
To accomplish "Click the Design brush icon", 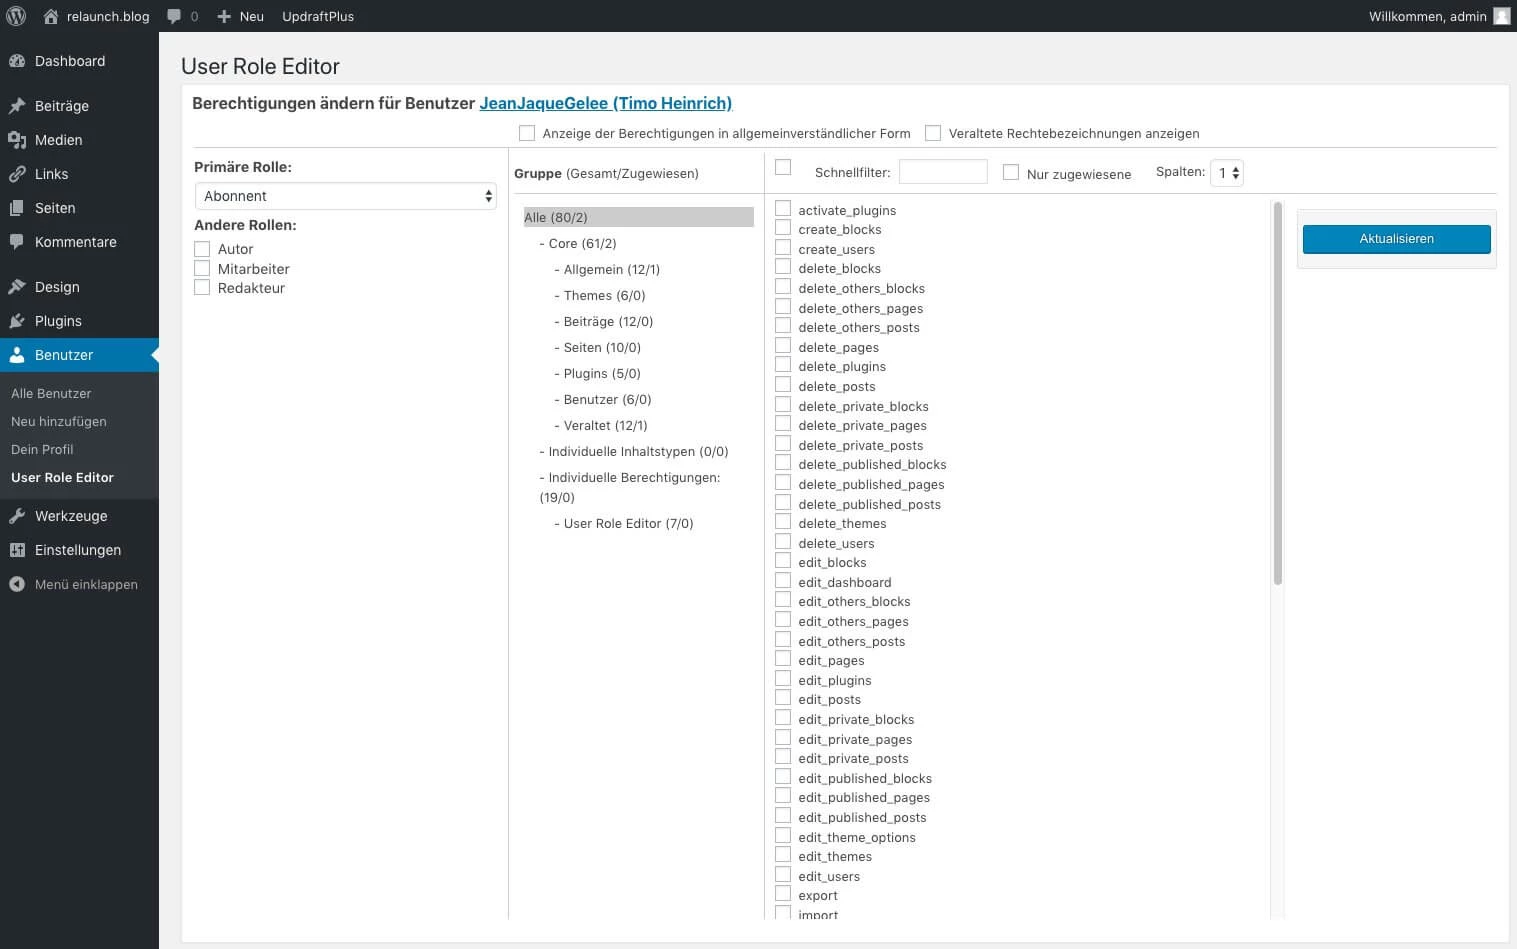I will (17, 287).
